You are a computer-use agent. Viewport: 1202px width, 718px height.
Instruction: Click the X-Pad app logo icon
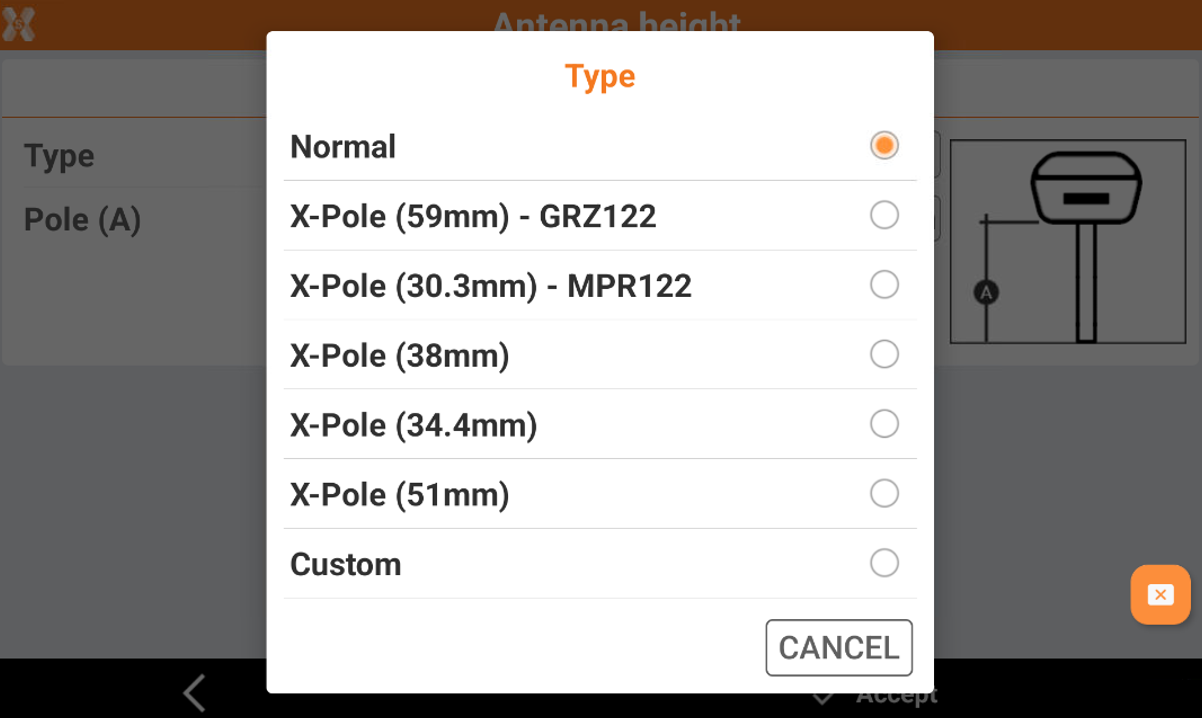[19, 24]
